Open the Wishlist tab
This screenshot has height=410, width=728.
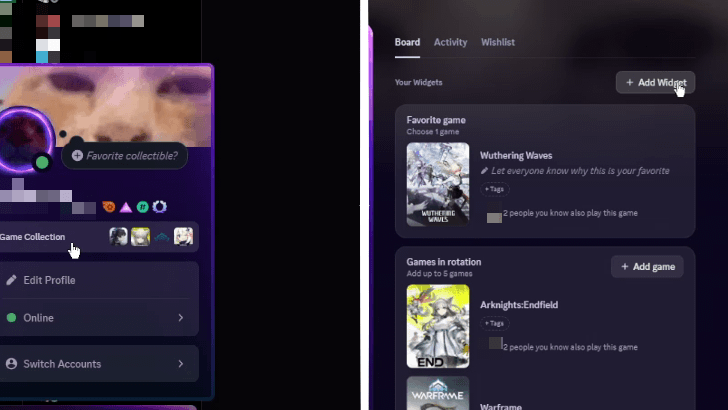498,42
